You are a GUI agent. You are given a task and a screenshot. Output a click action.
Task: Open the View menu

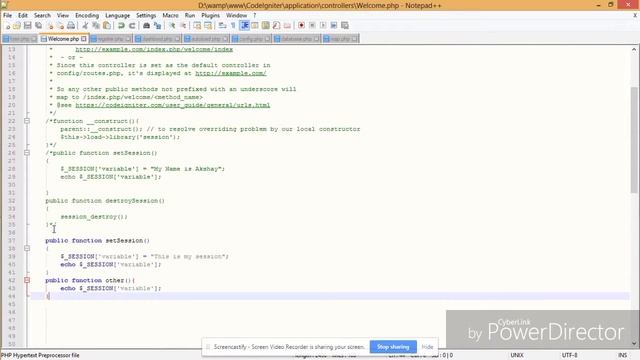[62, 15]
